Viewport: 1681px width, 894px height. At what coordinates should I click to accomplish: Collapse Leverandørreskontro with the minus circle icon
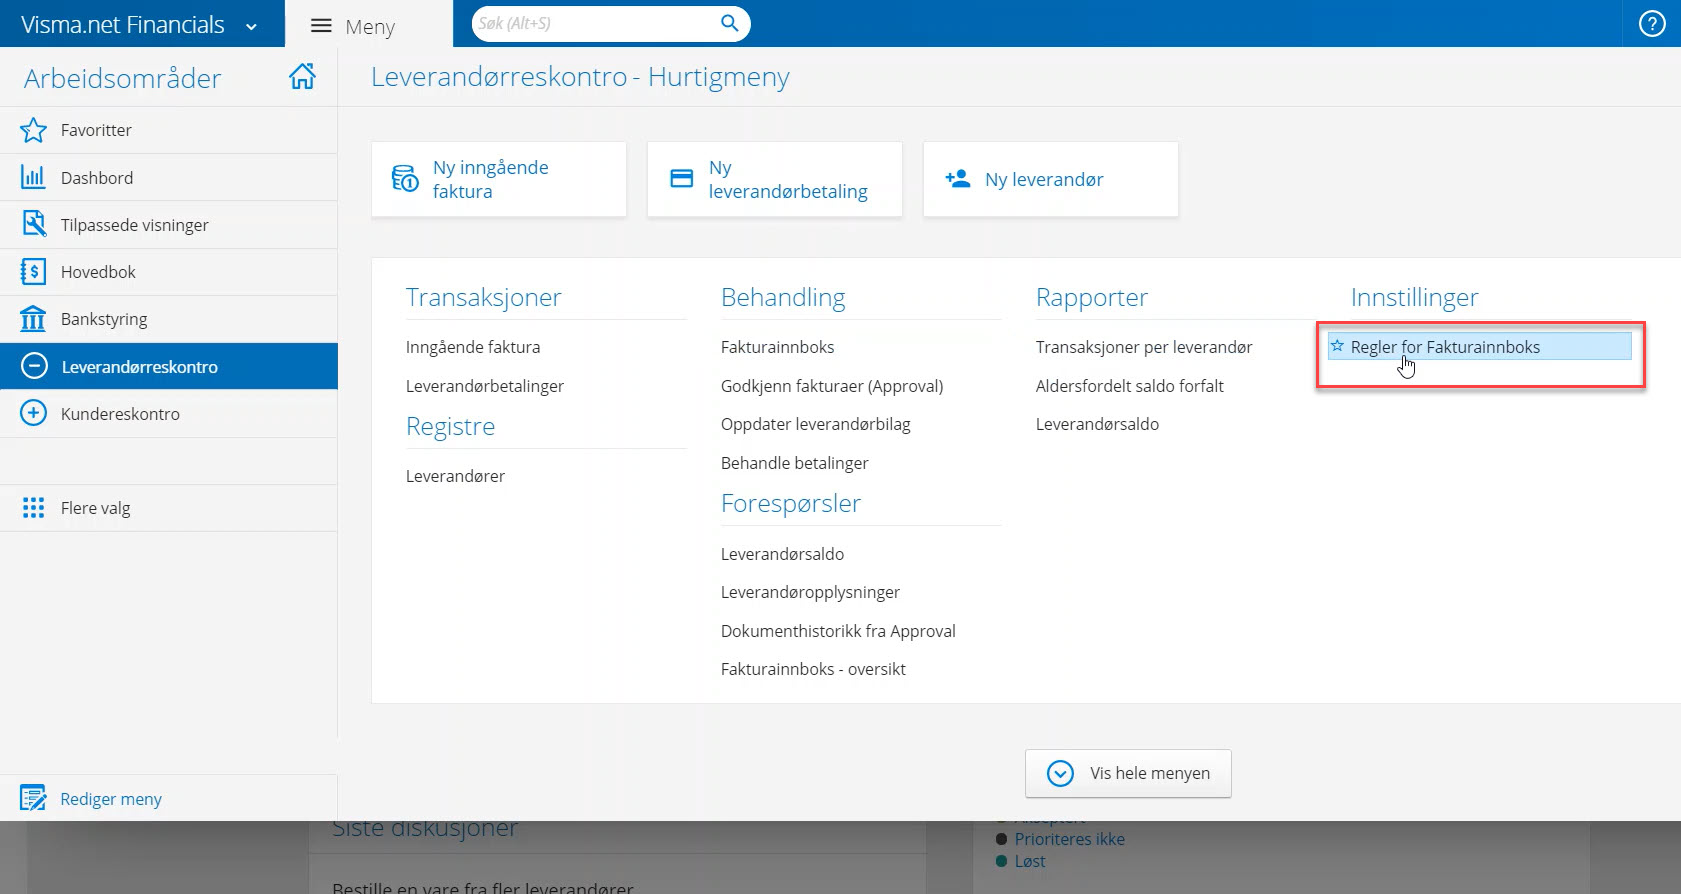pyautogui.click(x=34, y=366)
